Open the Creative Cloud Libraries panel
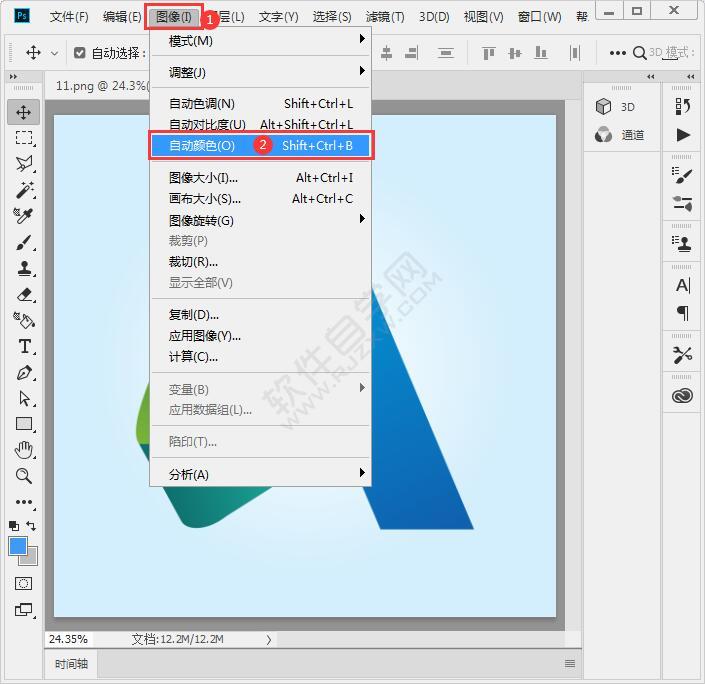This screenshot has height=684, width=705. (x=682, y=396)
